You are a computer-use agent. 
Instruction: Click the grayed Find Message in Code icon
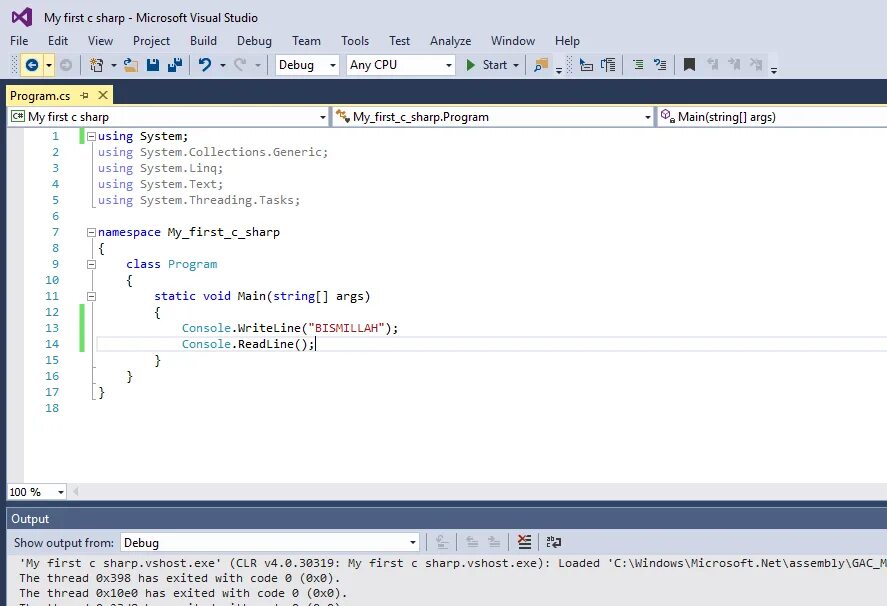point(442,542)
